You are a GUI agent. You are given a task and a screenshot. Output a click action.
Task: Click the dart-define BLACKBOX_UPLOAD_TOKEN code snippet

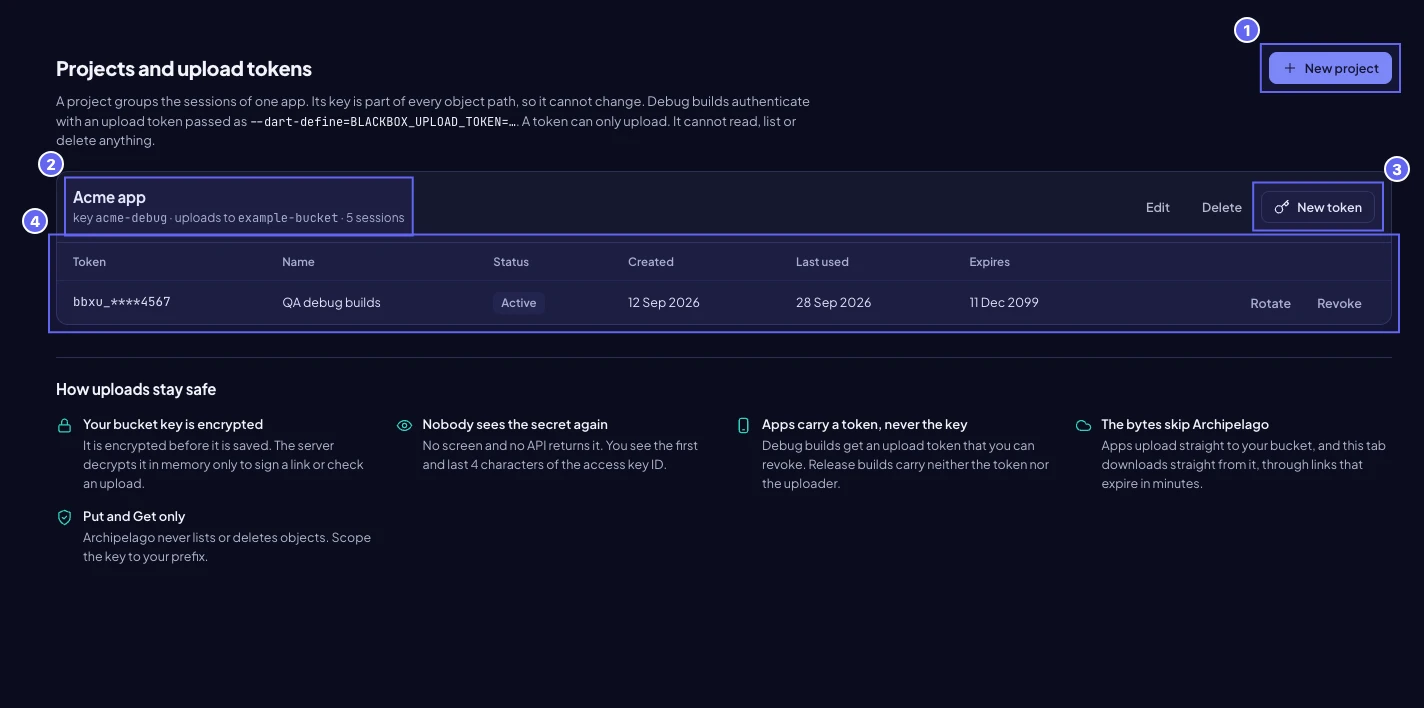tap(383, 121)
